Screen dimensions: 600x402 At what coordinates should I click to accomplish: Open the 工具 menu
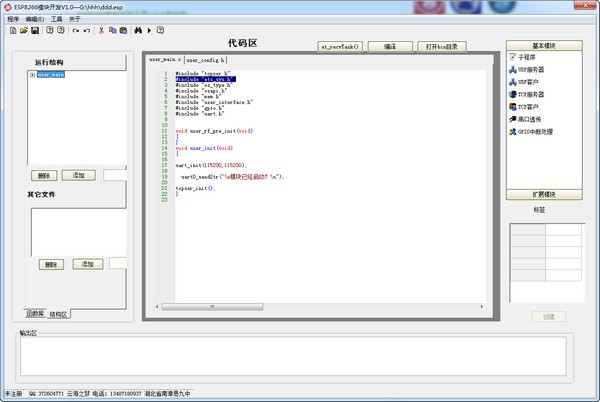pyautogui.click(x=57, y=19)
